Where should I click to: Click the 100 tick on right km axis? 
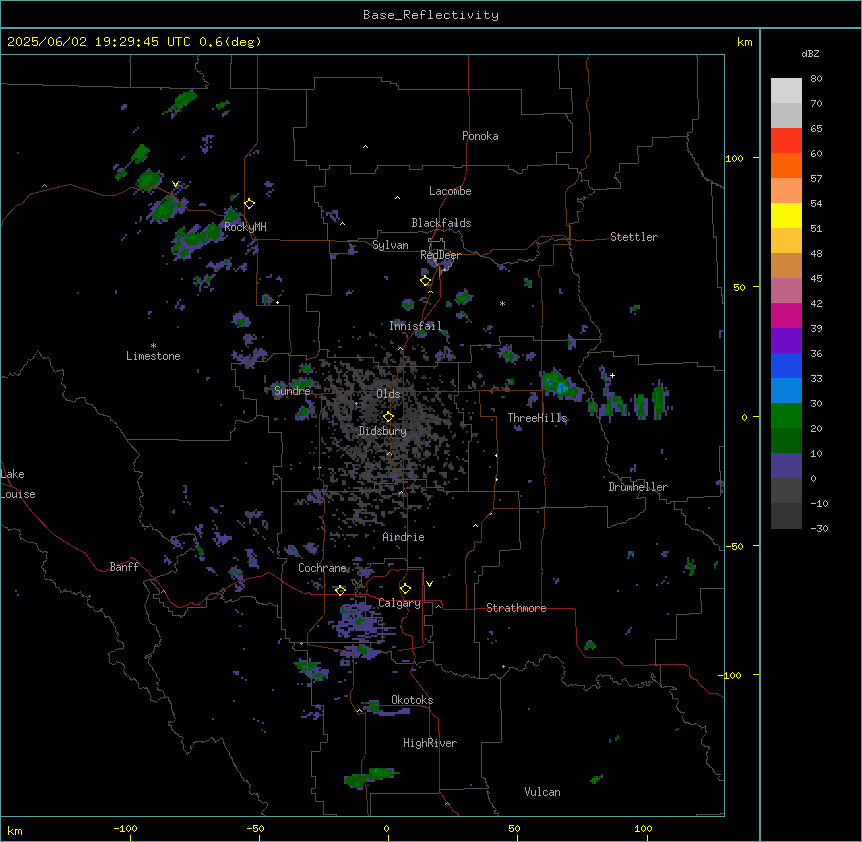(x=734, y=158)
